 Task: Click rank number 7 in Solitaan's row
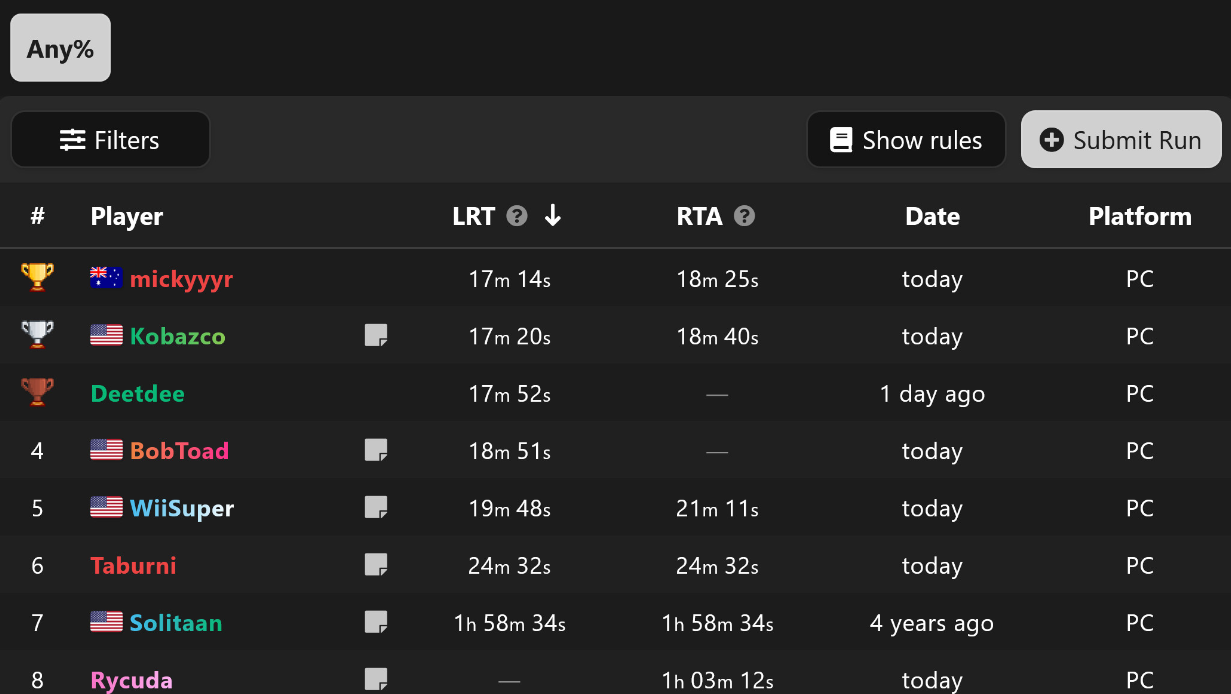pyautogui.click(x=37, y=623)
